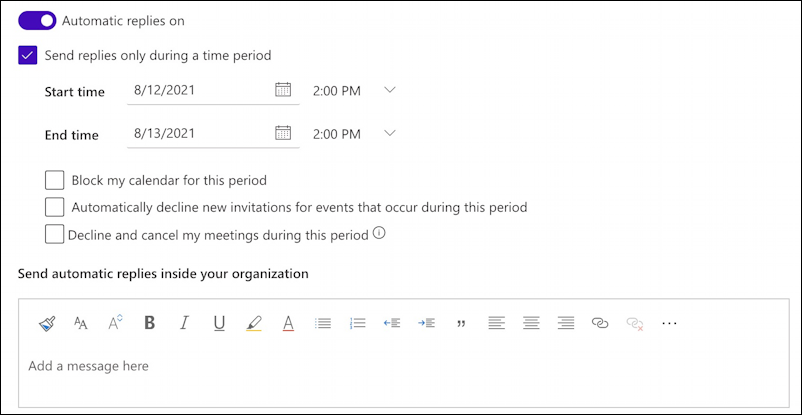Image resolution: width=802 pixels, height=415 pixels.
Task: Check Block my calendar for this period
Action: (x=54, y=180)
